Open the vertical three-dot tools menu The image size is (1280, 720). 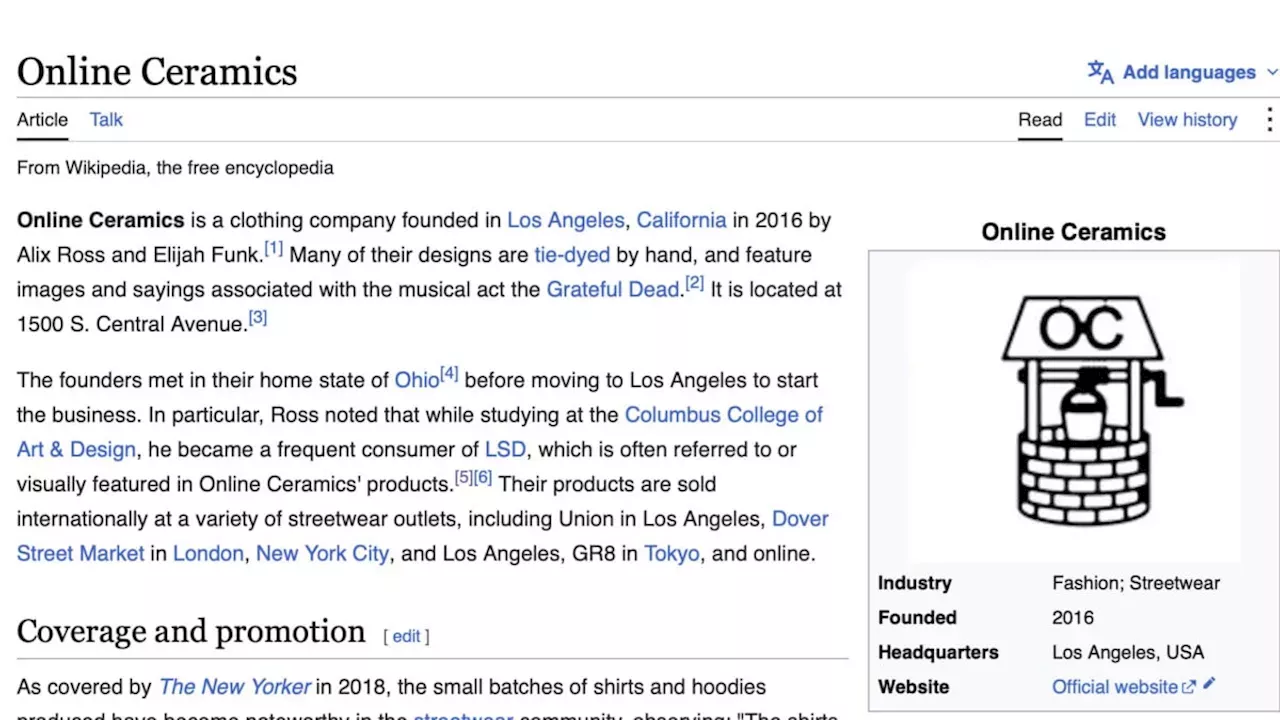(x=1269, y=119)
